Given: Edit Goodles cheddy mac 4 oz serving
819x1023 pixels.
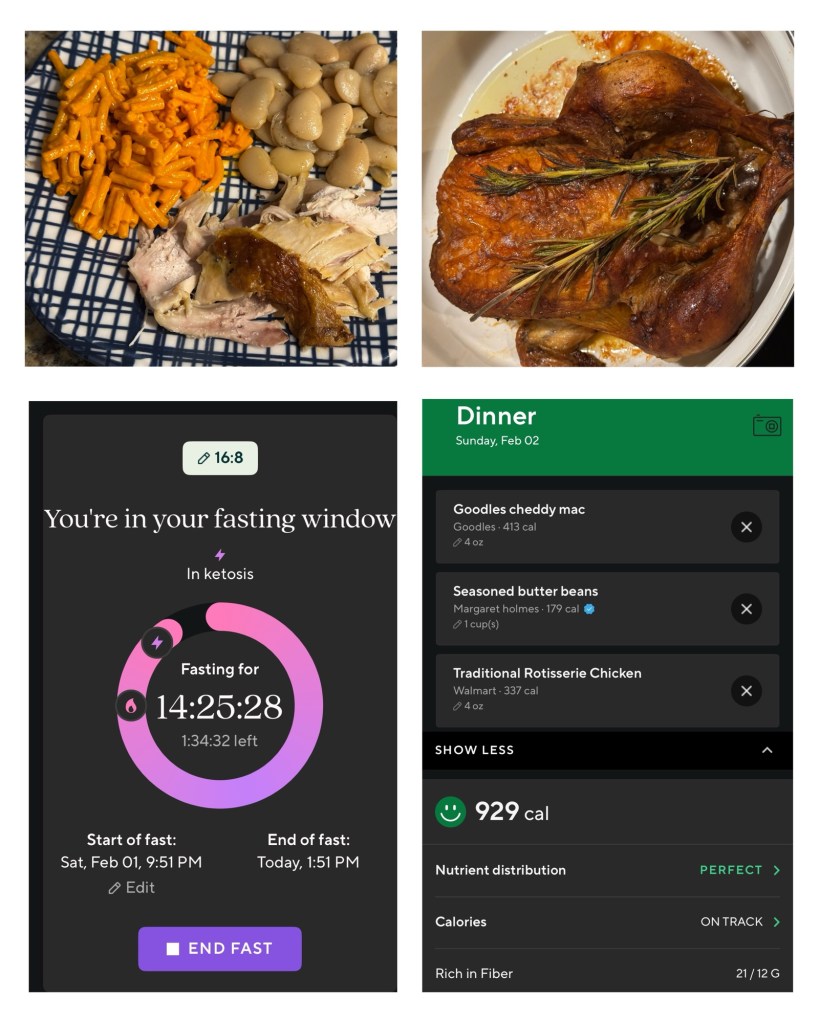Looking at the screenshot, I should coord(469,543).
